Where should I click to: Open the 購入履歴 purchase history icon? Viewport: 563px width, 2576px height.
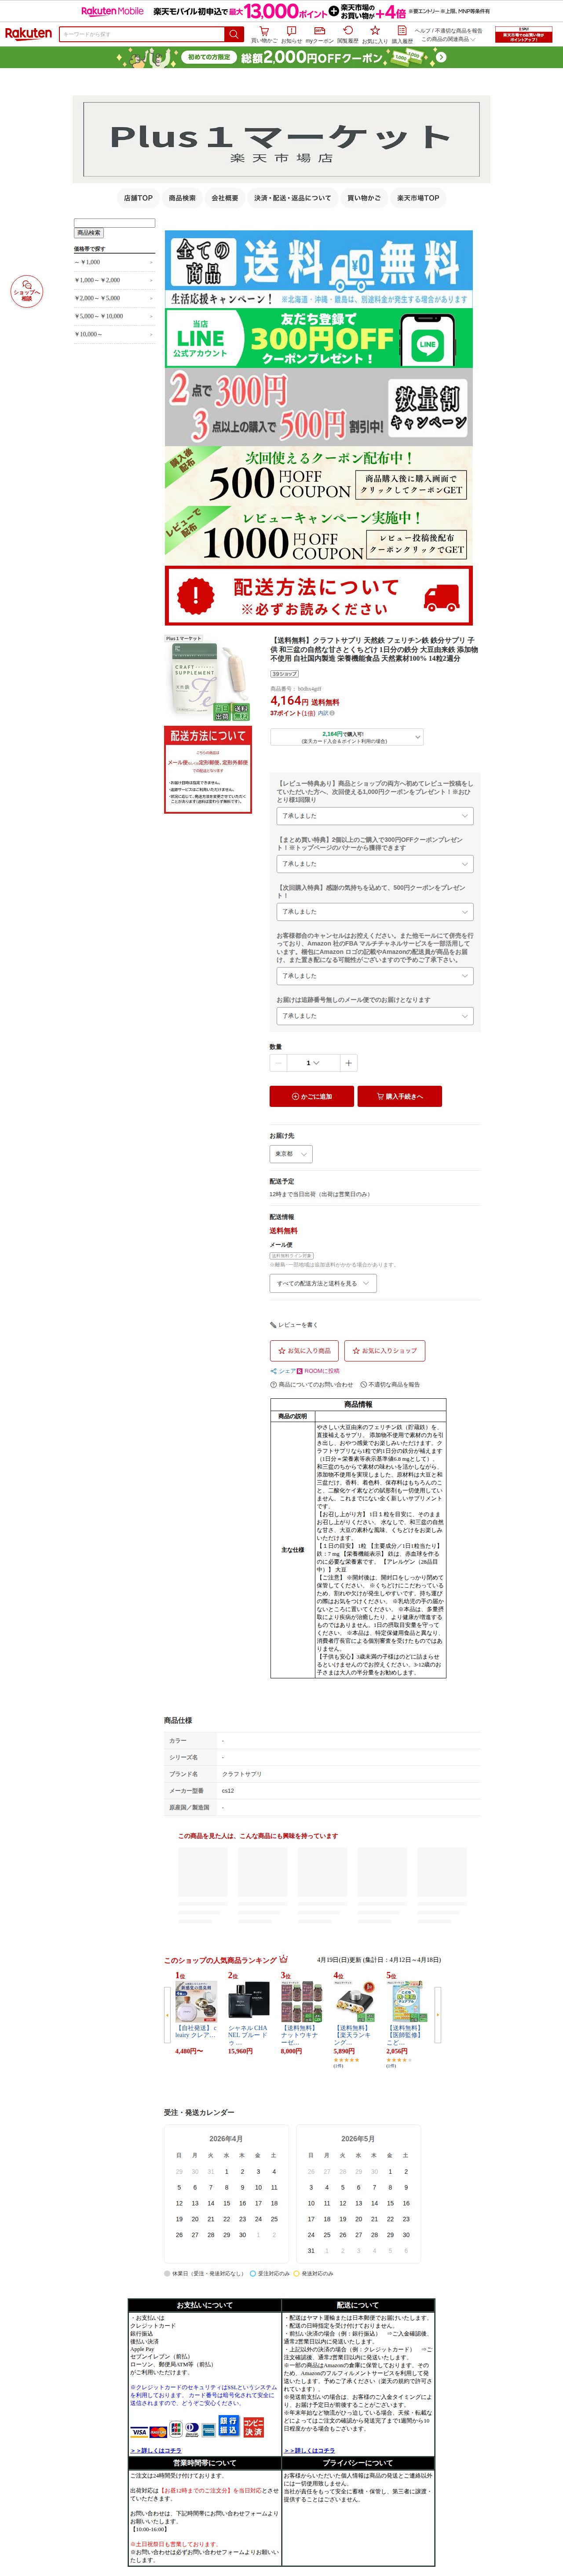tap(402, 34)
